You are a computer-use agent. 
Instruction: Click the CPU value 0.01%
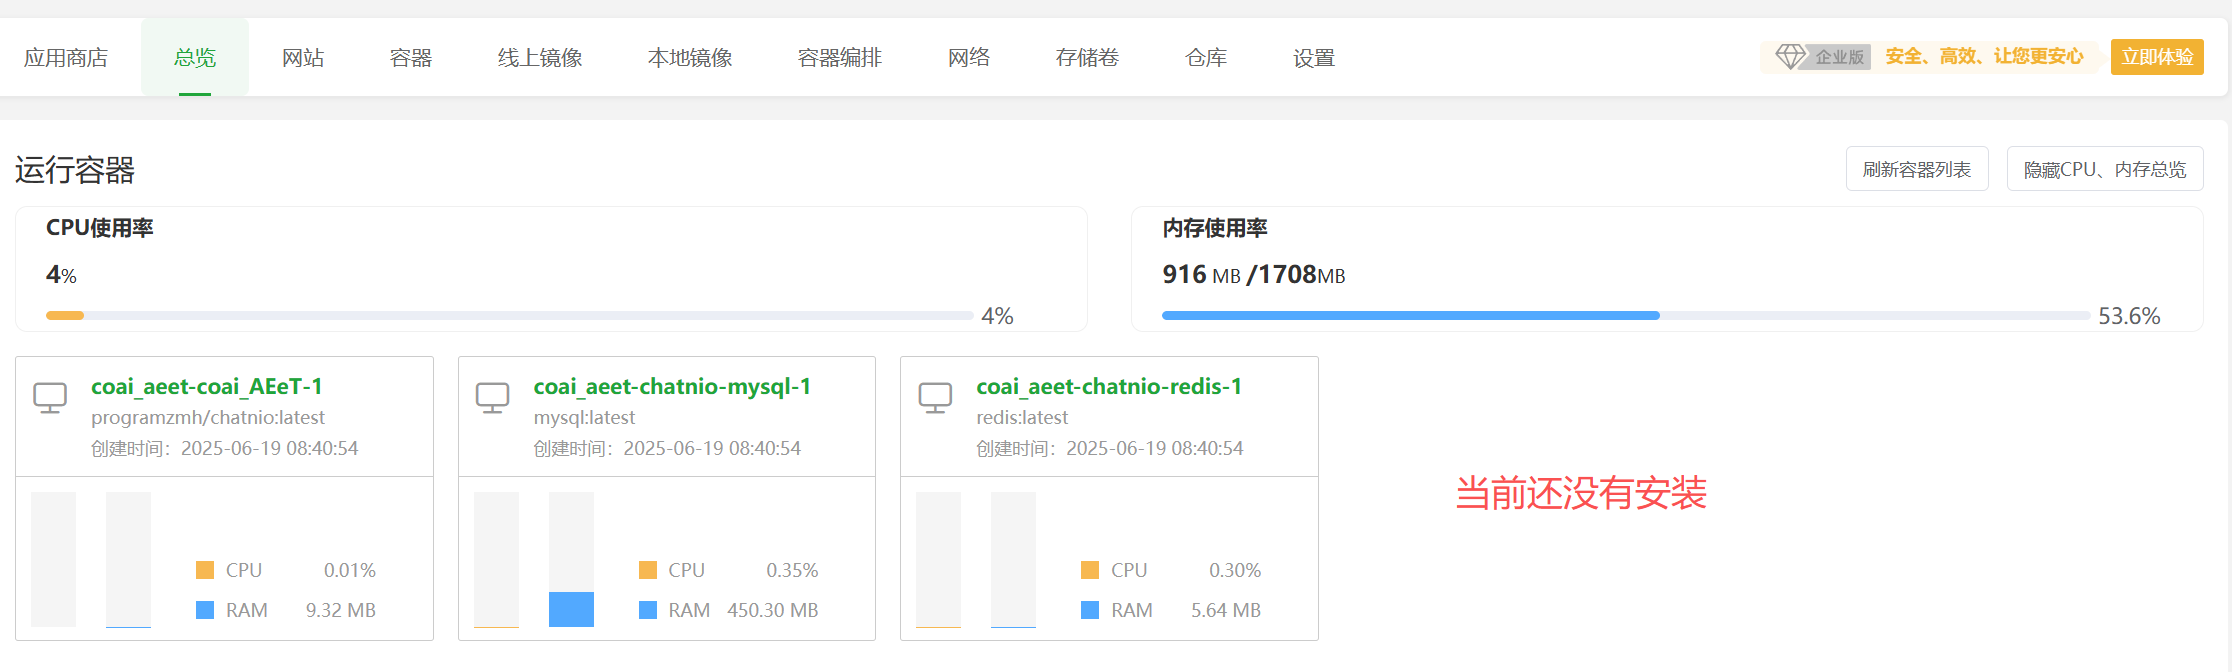tap(350, 570)
